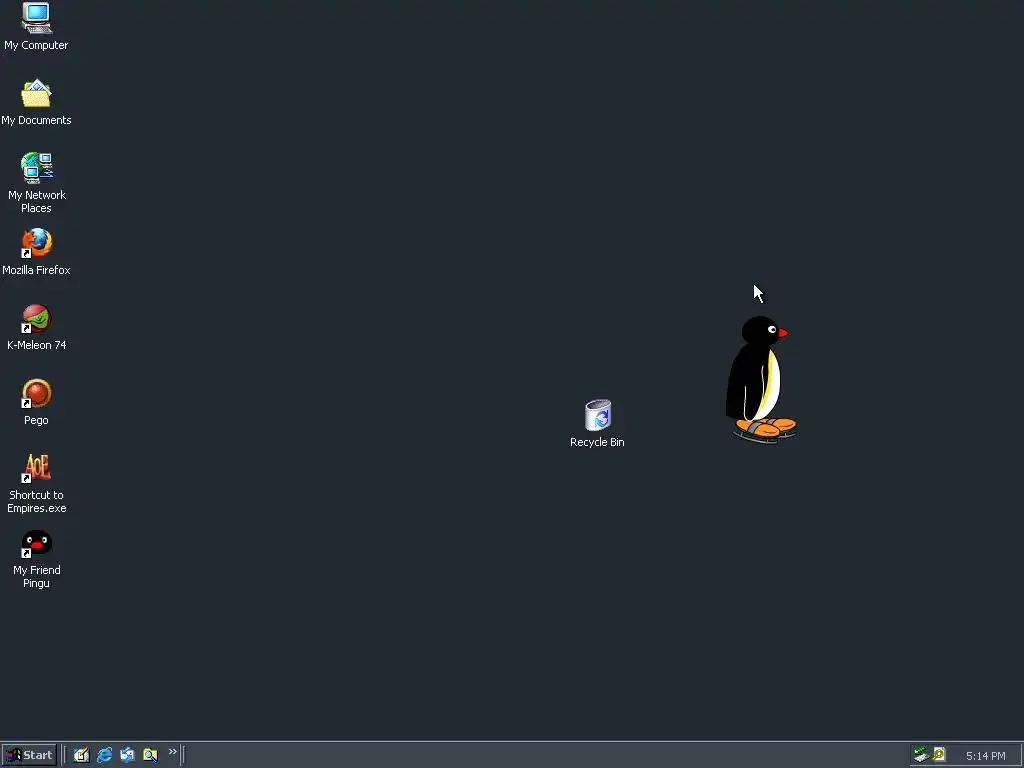Expand the quick launch overflow chevron
1024x768 pixels.
click(172, 752)
